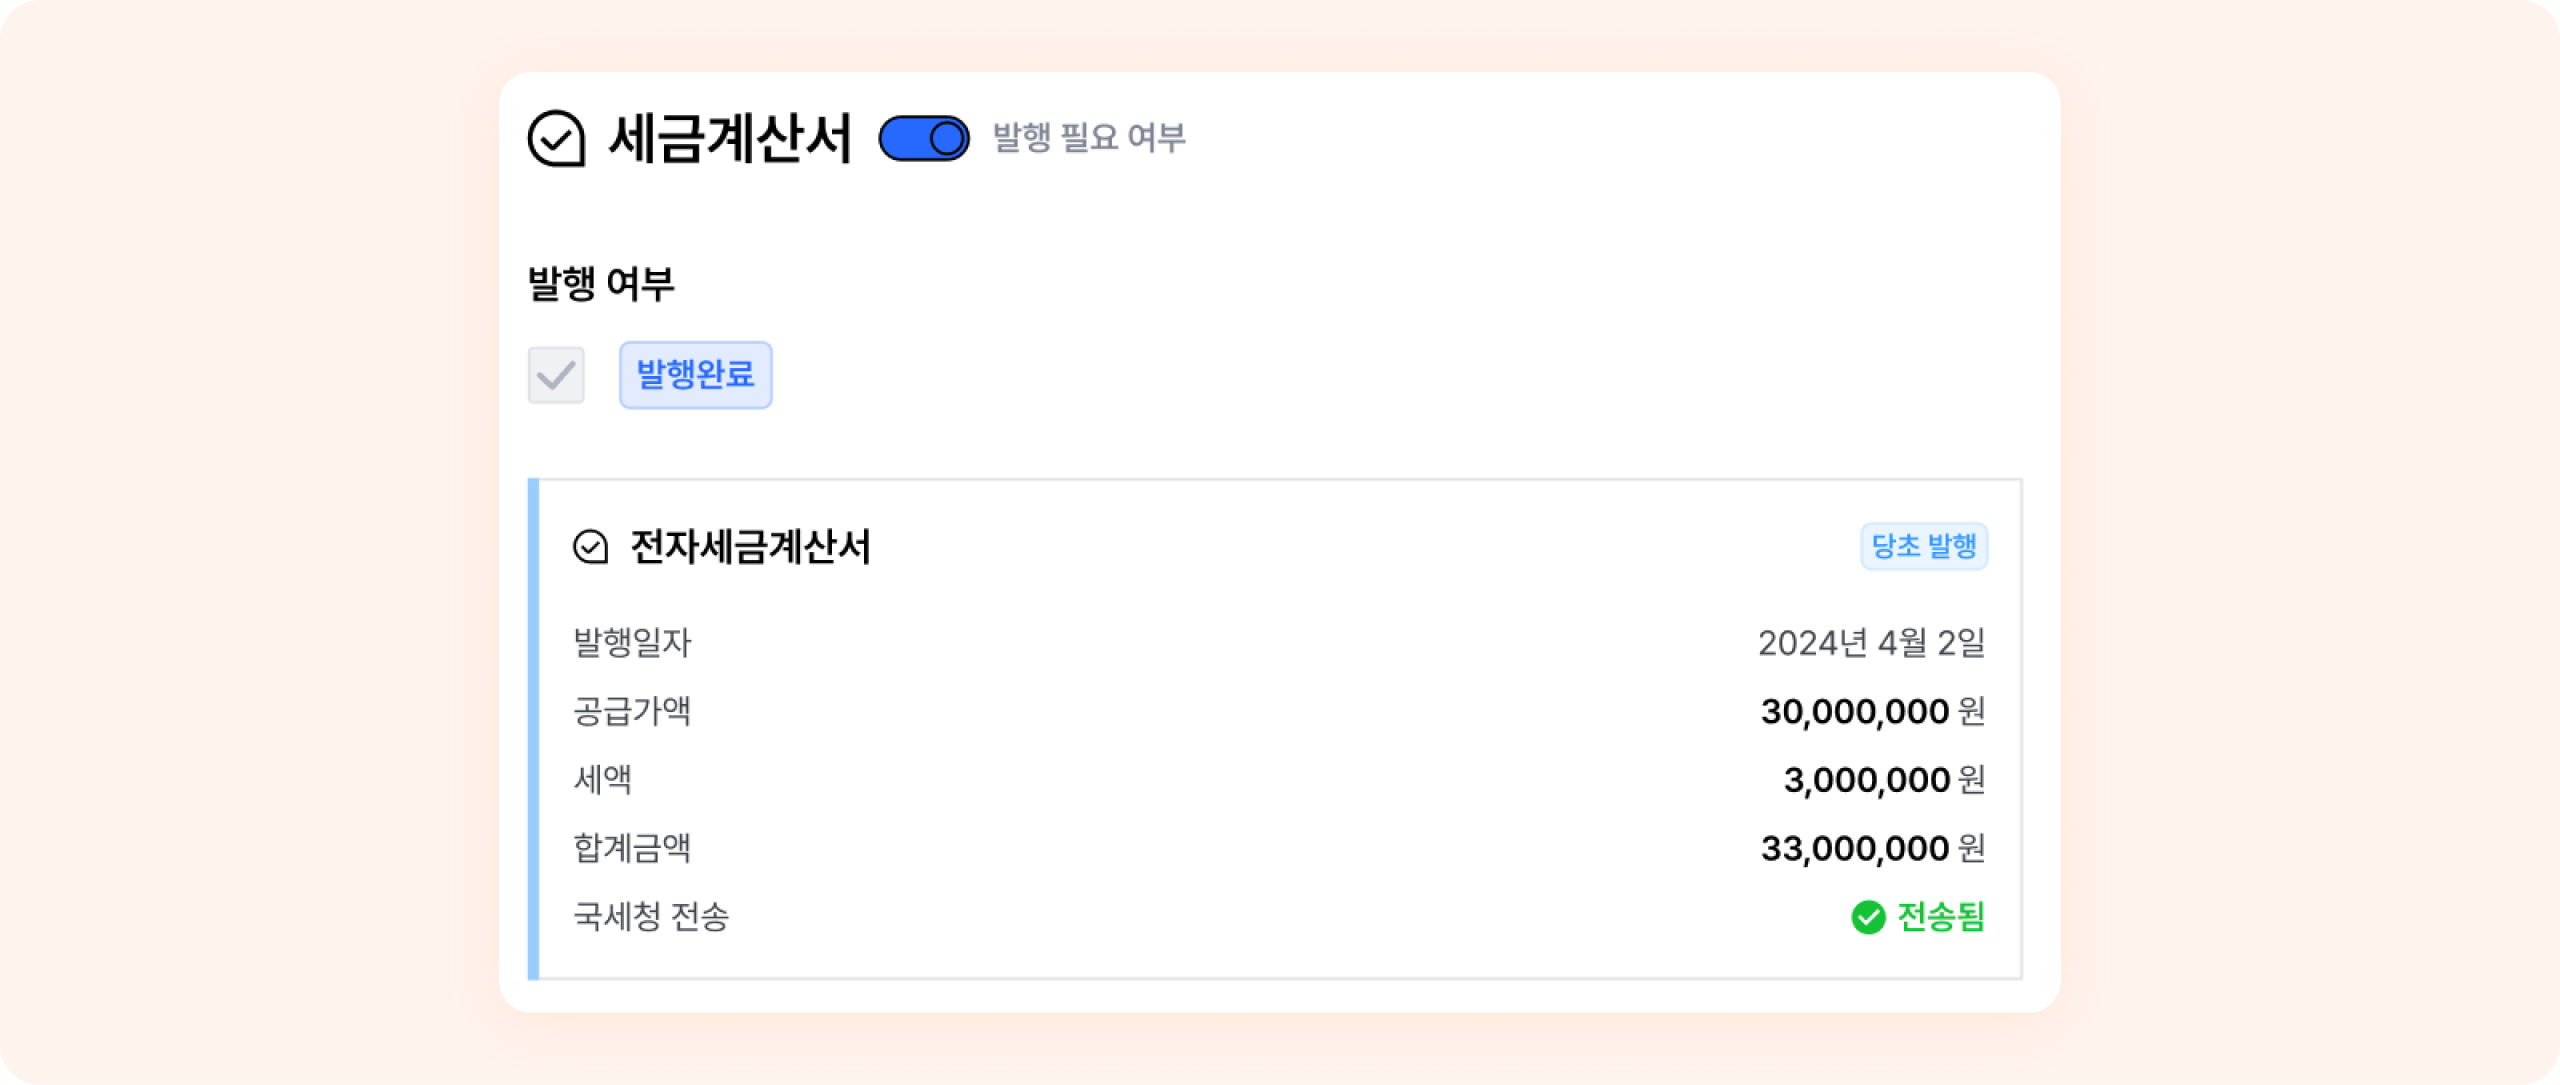
Task: Click the 30,000,000 원 supply amount
Action: click(1872, 711)
